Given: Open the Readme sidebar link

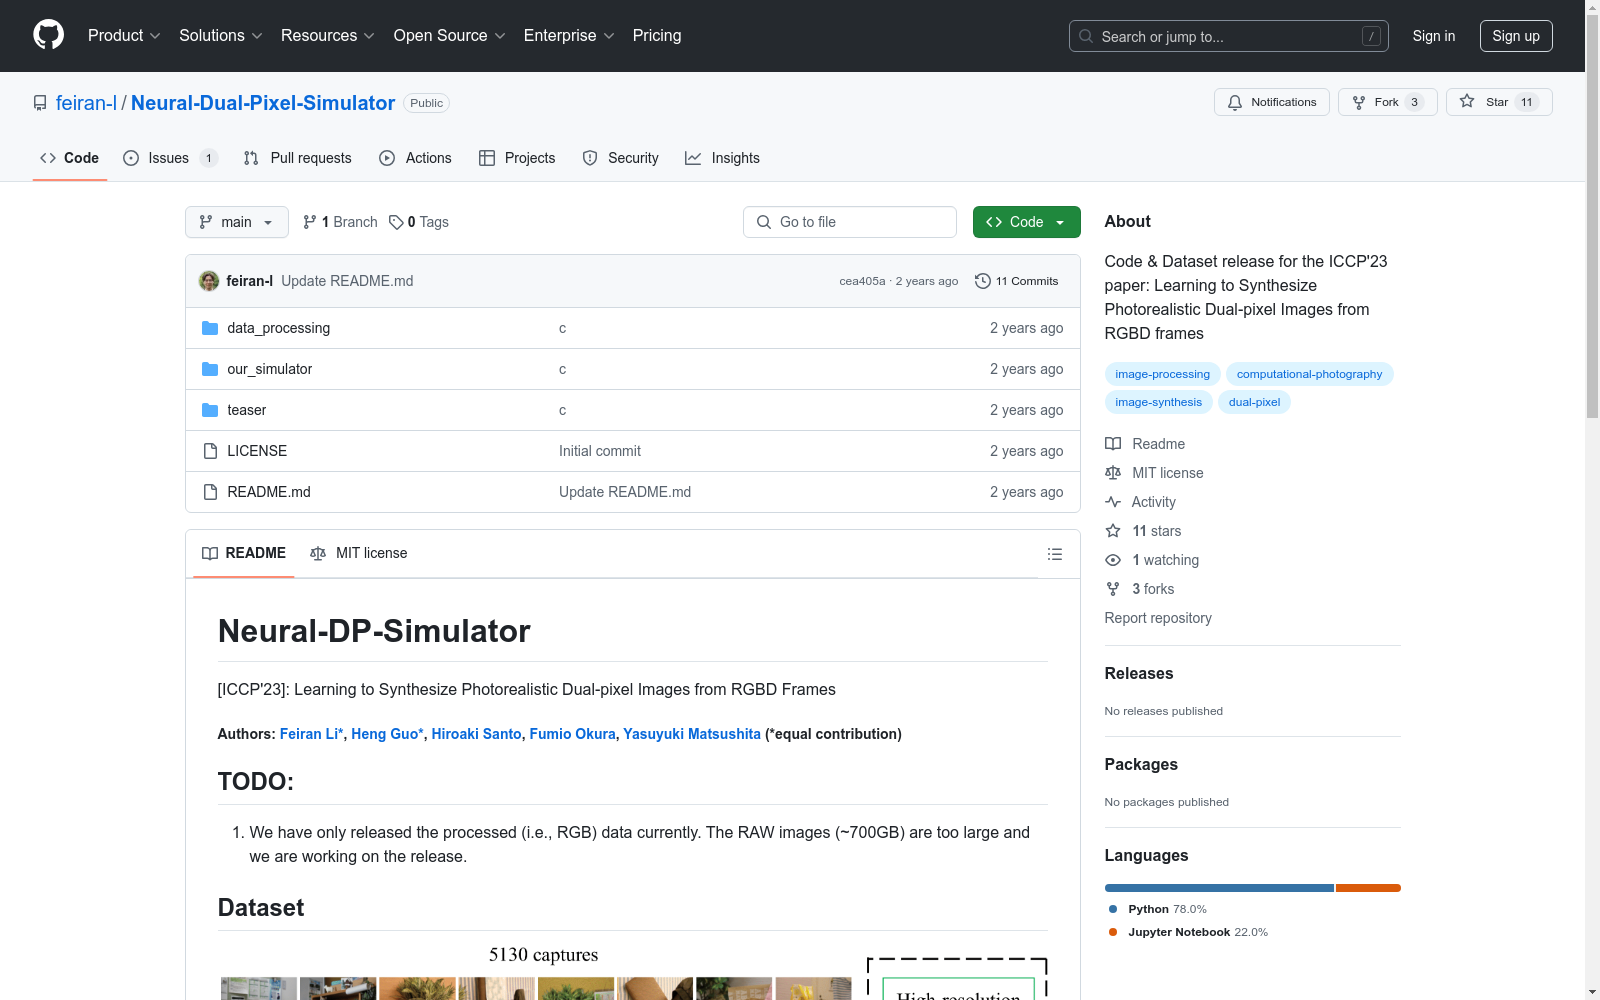Looking at the screenshot, I should point(1145,444).
